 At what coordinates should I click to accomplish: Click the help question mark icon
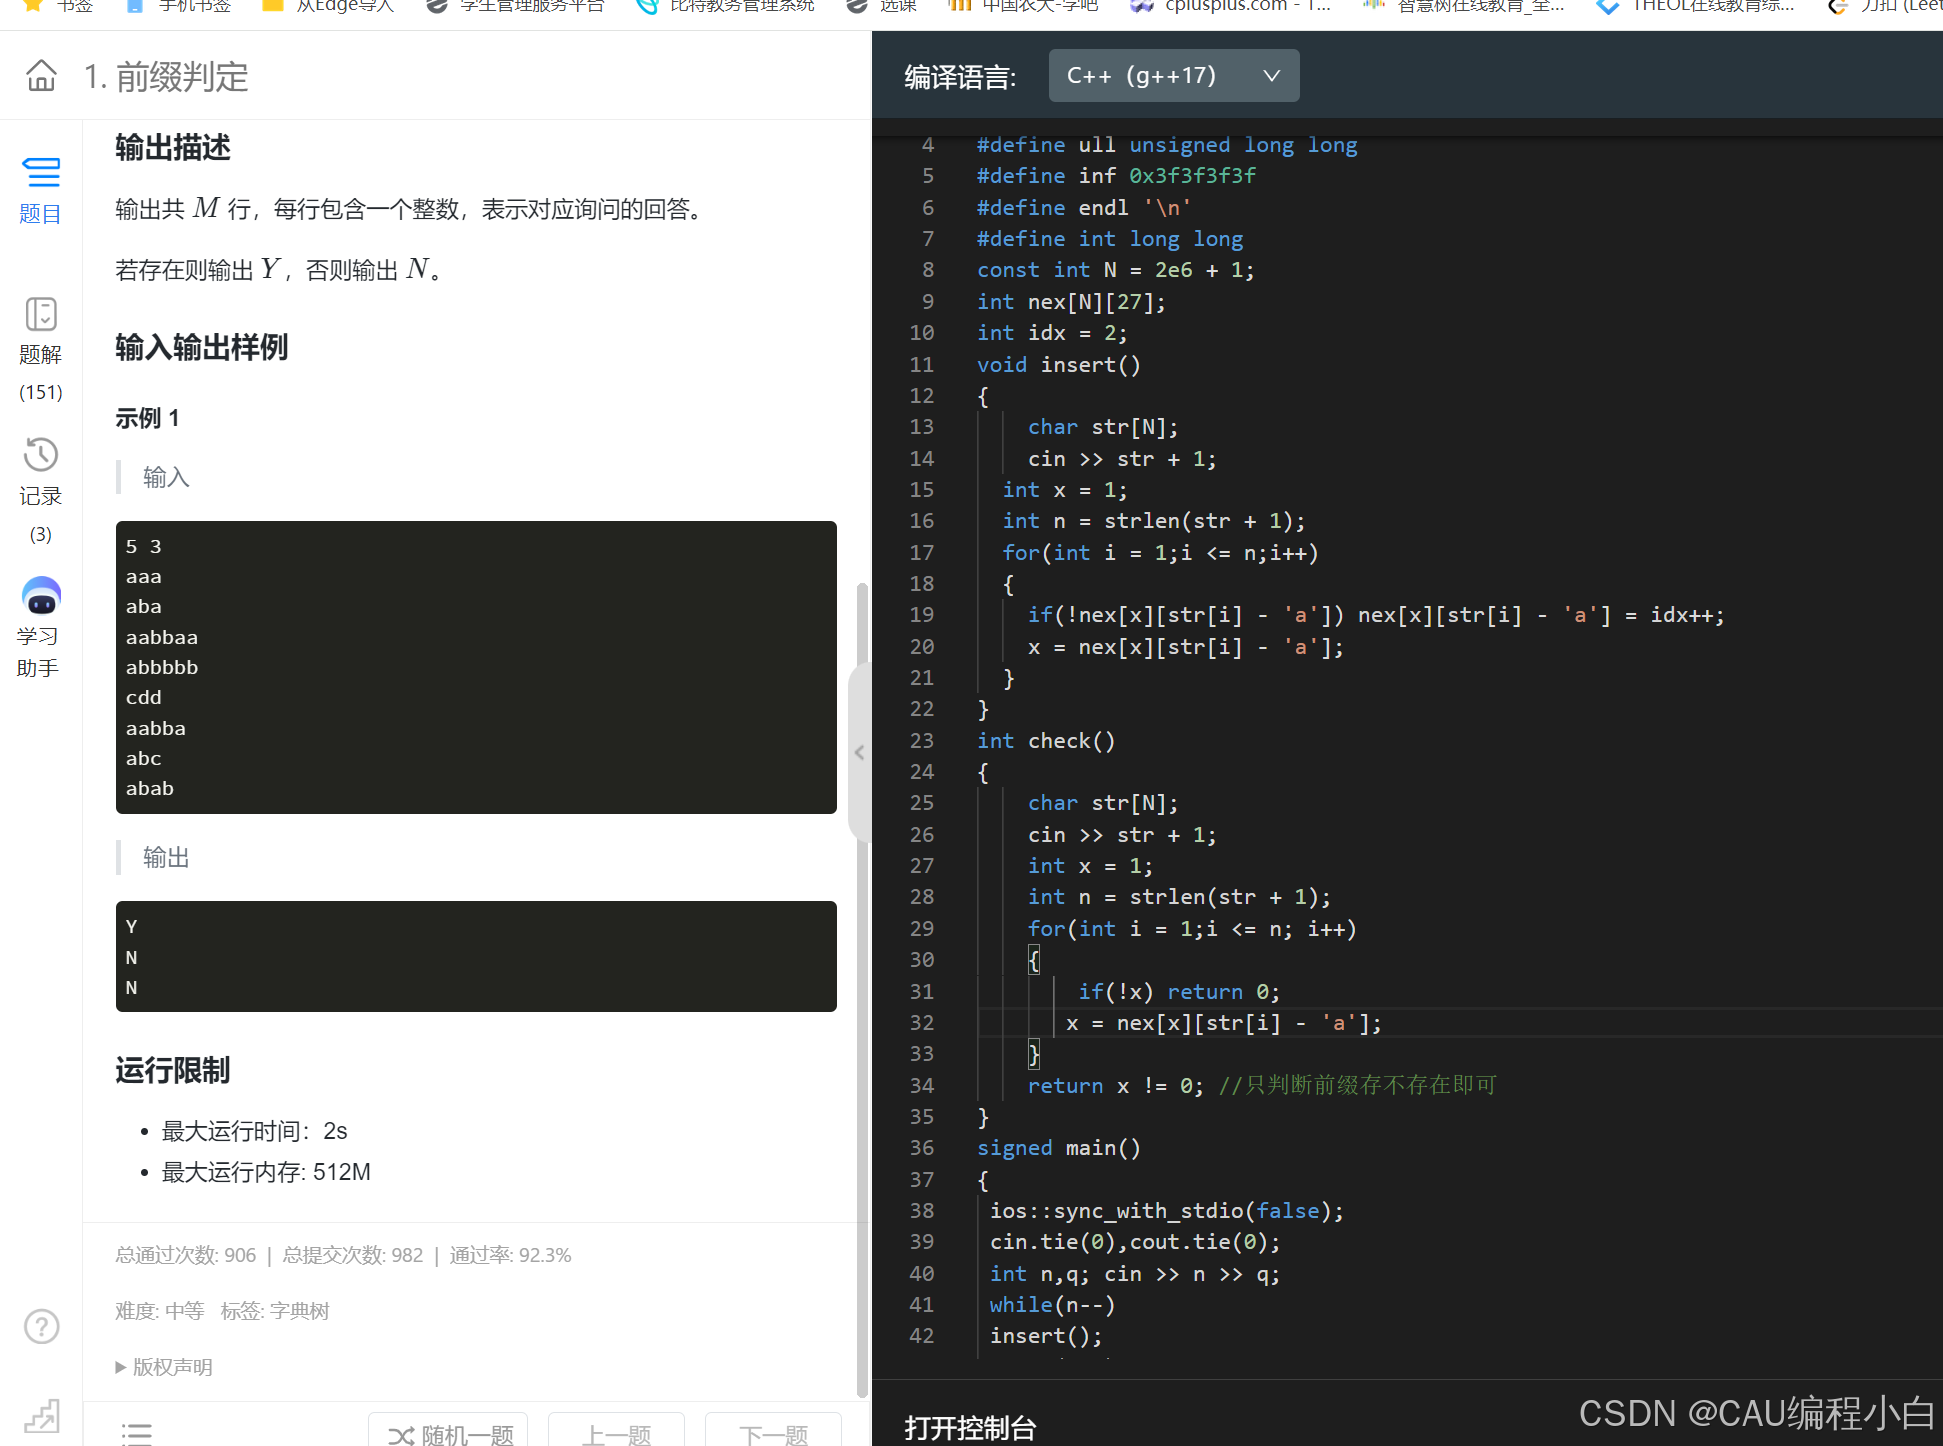(x=41, y=1326)
